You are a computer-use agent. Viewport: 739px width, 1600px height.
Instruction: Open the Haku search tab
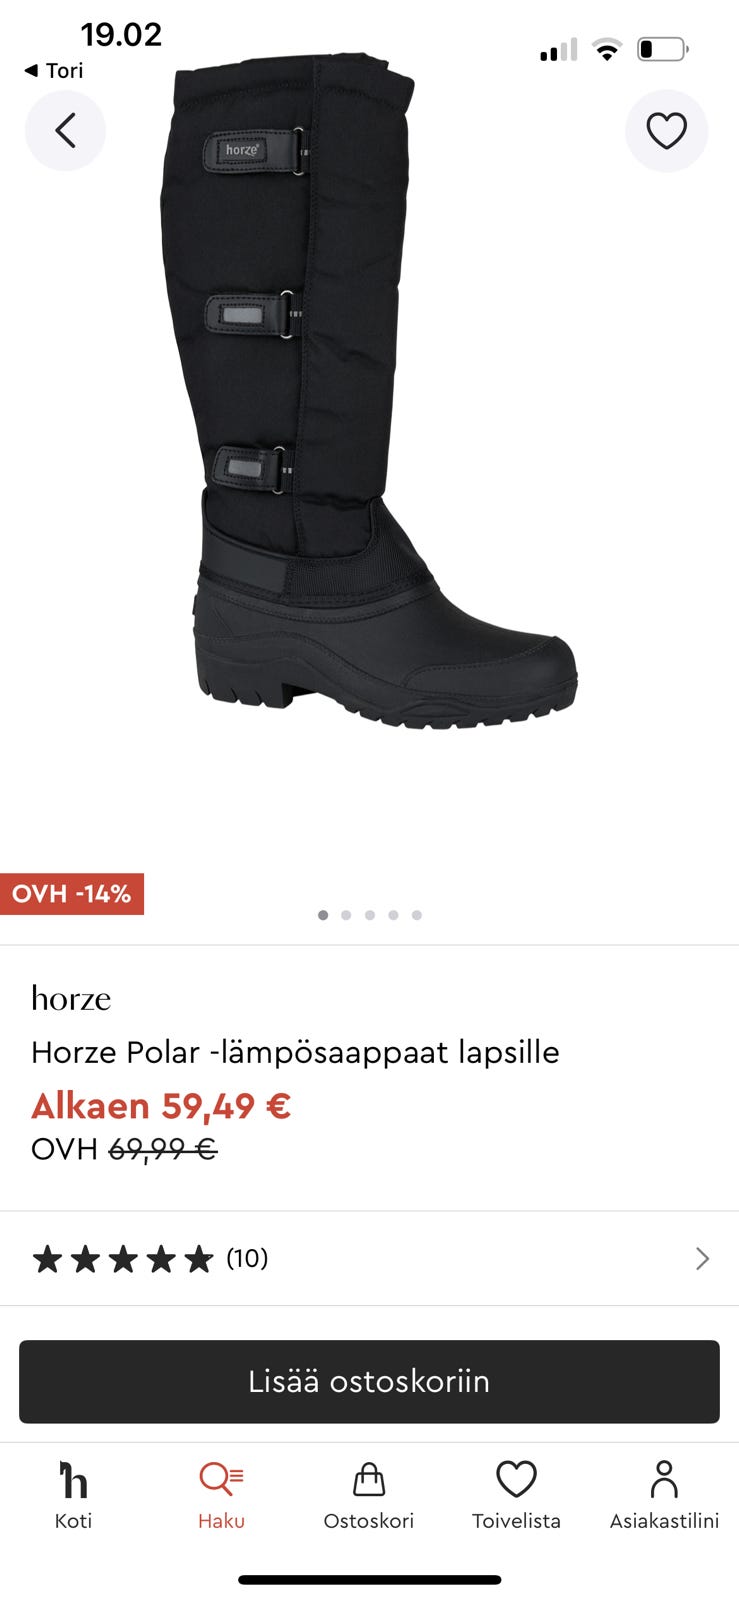(x=221, y=1495)
